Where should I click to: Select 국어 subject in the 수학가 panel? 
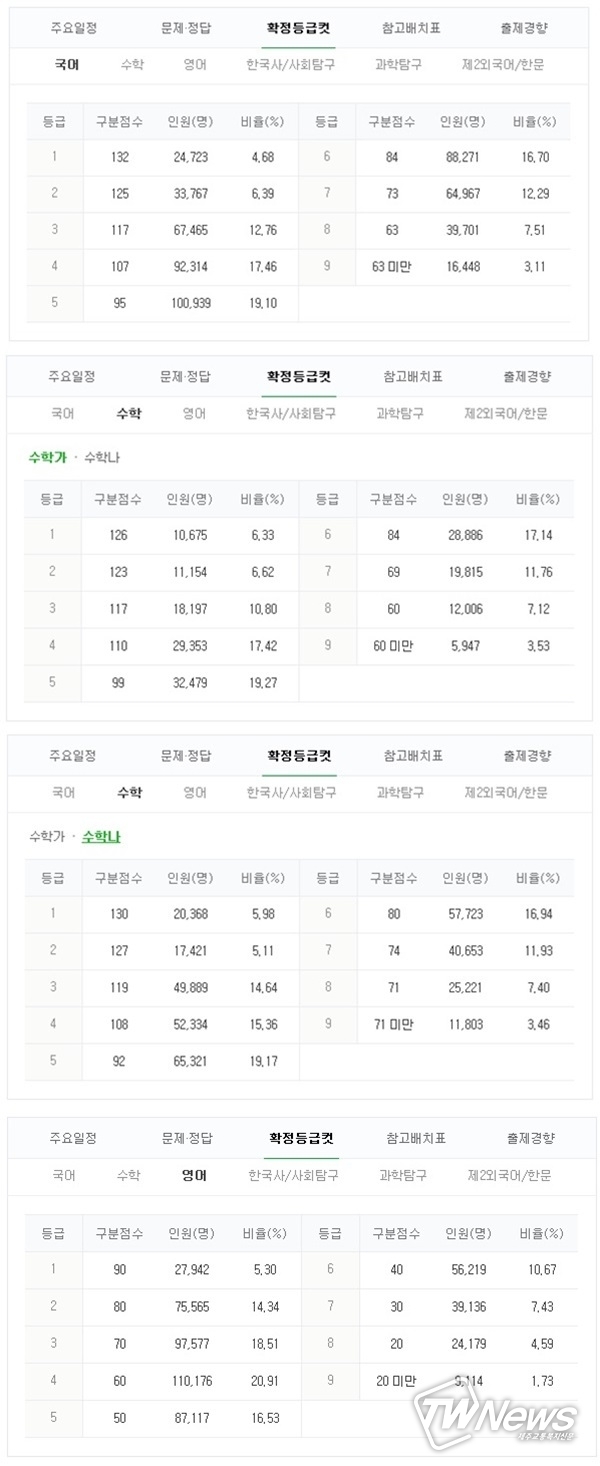click(x=63, y=413)
